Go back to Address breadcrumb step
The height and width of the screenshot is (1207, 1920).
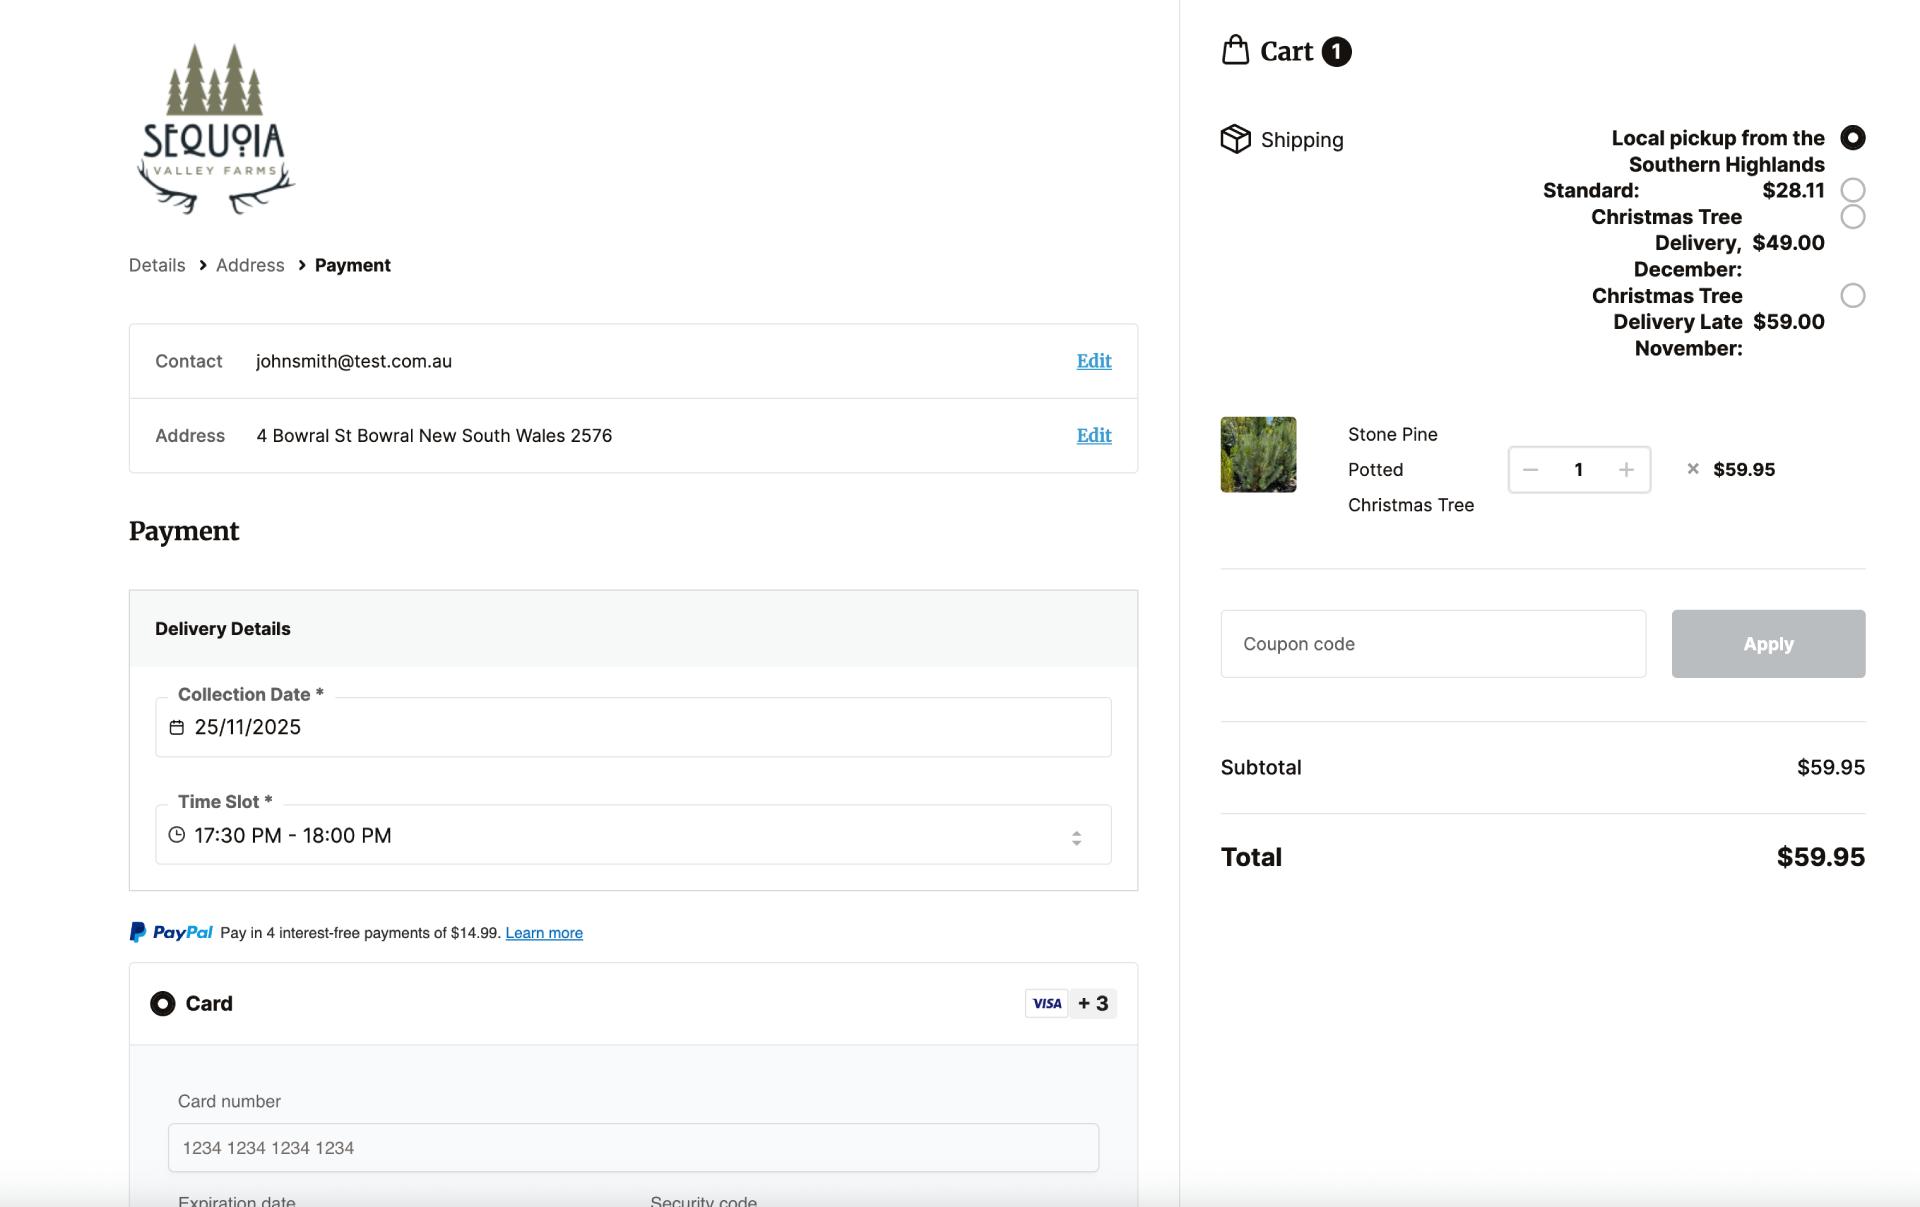[250, 265]
